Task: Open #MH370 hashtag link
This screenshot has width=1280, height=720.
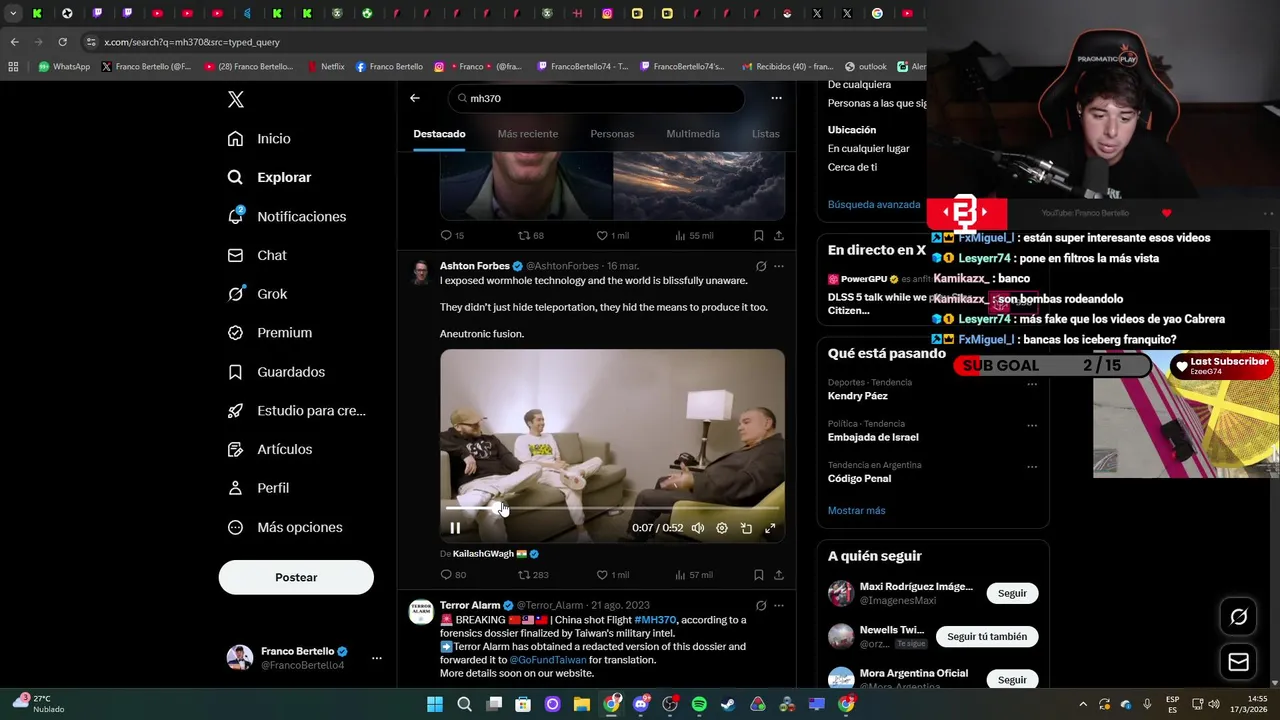Action: (655, 620)
